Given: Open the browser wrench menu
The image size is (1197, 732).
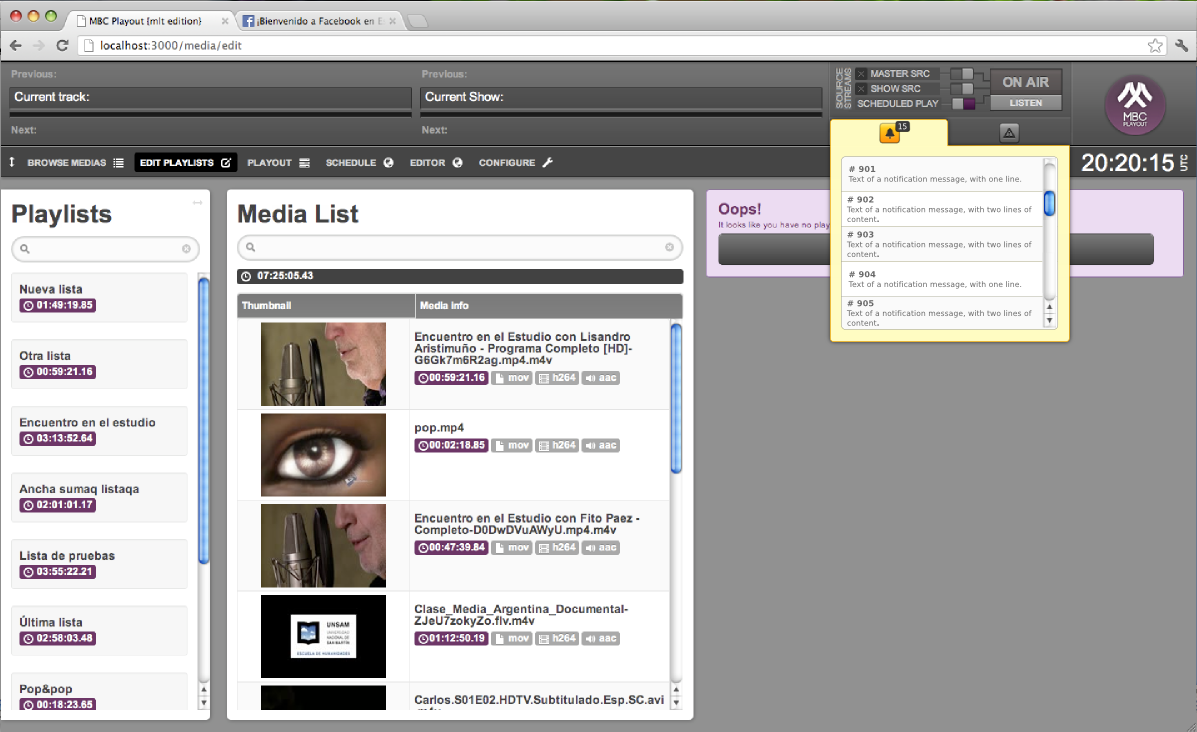Looking at the screenshot, I should [1182, 46].
